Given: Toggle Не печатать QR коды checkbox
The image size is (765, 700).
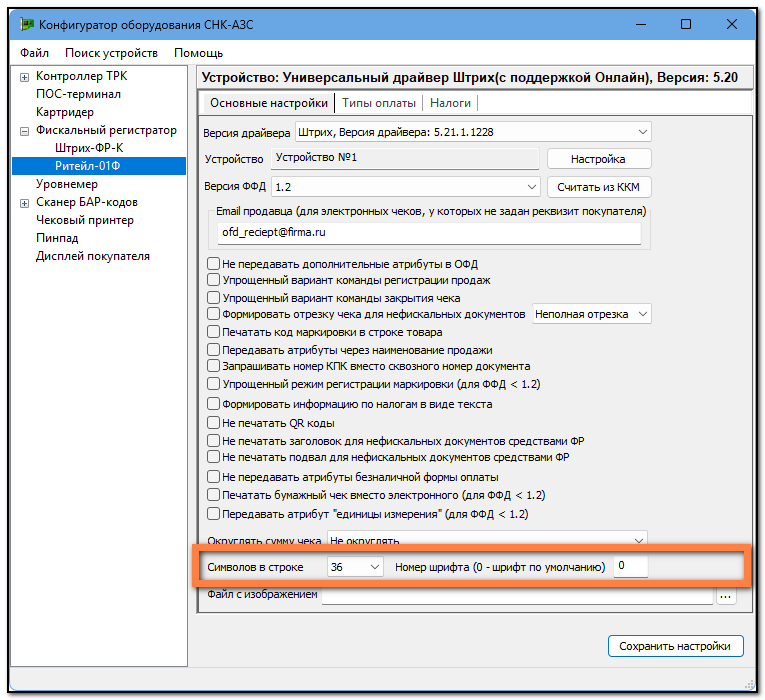Looking at the screenshot, I should (213, 422).
